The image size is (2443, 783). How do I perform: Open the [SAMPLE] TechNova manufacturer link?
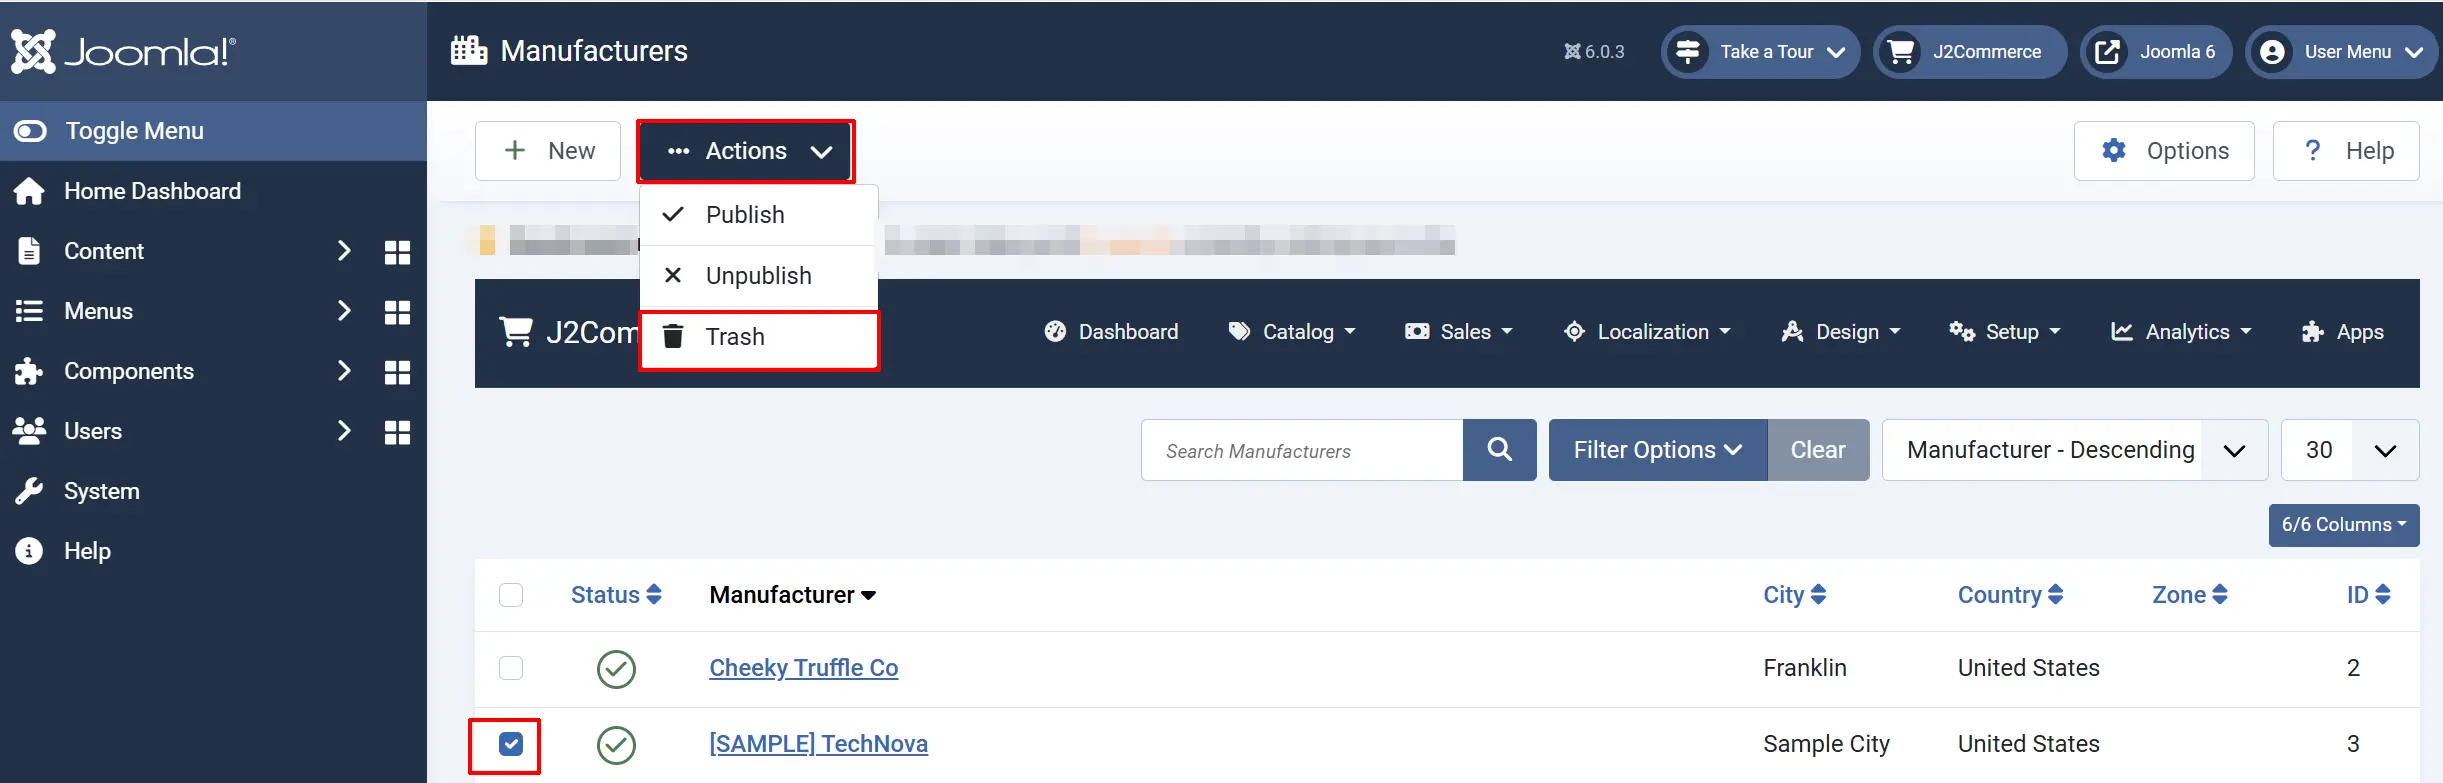point(818,744)
